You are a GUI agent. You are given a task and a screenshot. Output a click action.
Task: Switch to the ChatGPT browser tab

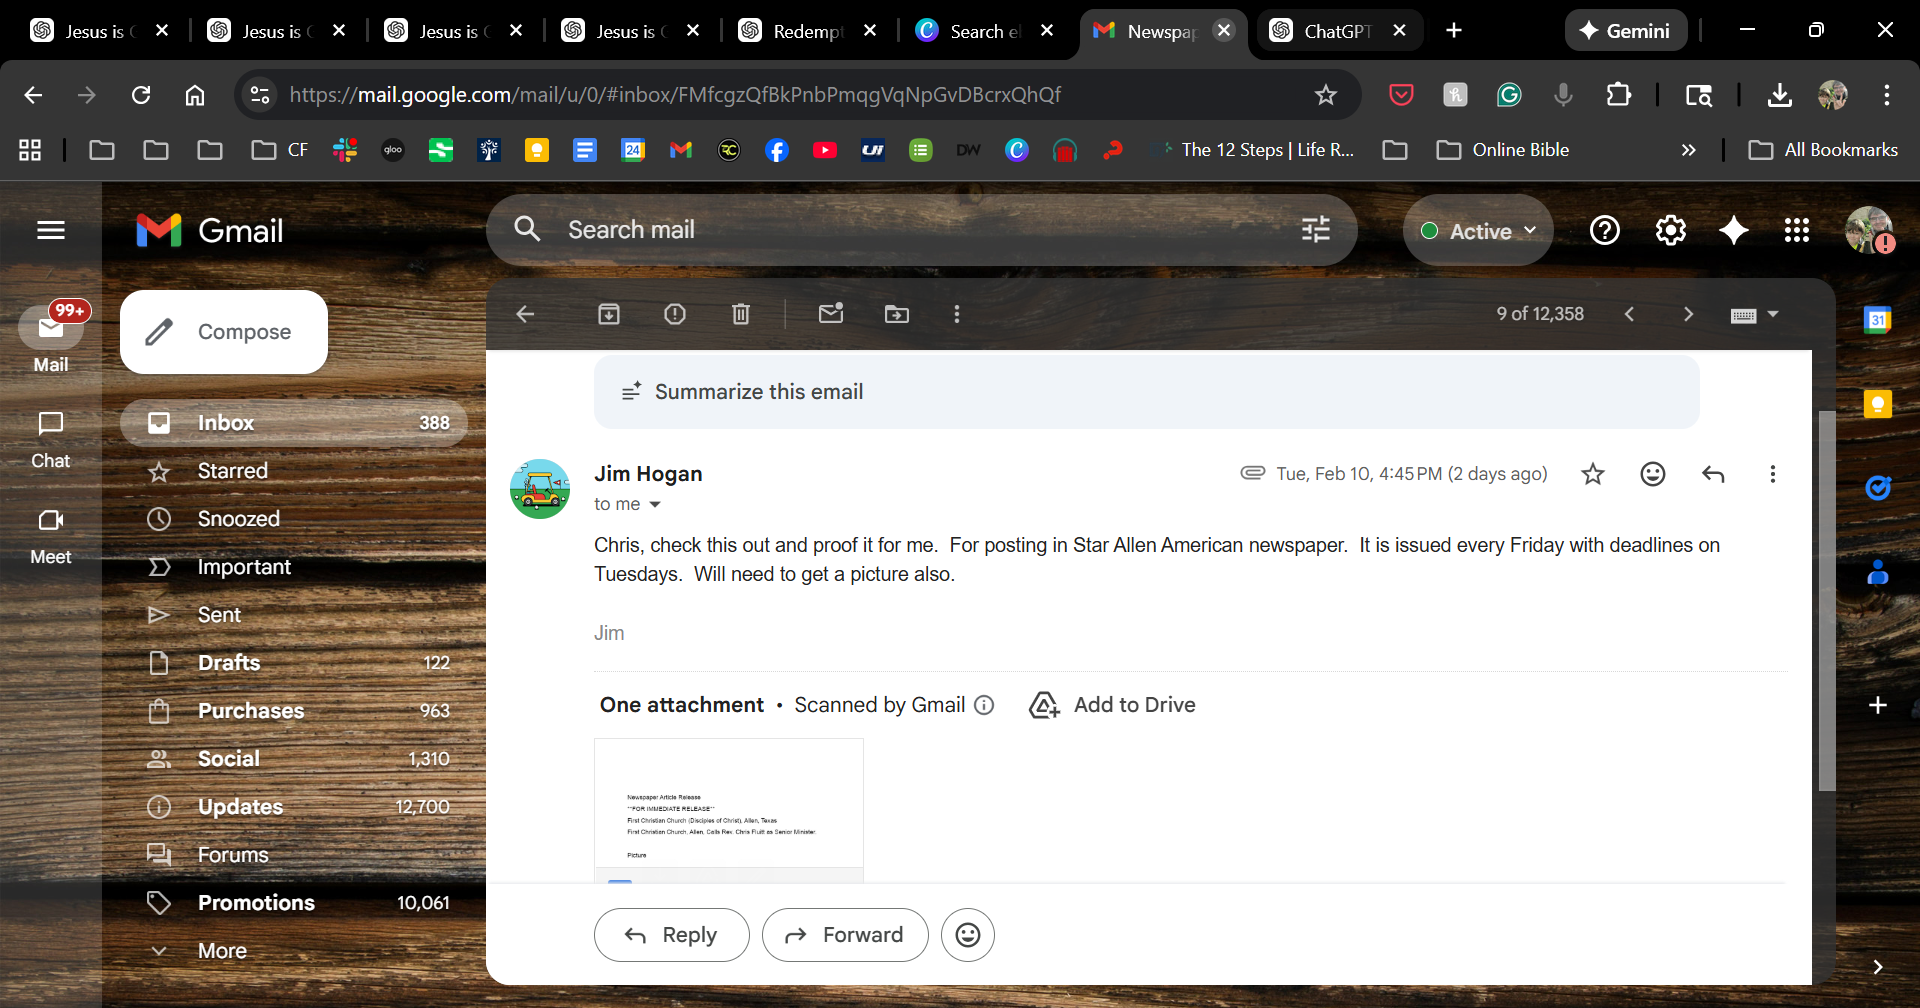tap(1335, 31)
